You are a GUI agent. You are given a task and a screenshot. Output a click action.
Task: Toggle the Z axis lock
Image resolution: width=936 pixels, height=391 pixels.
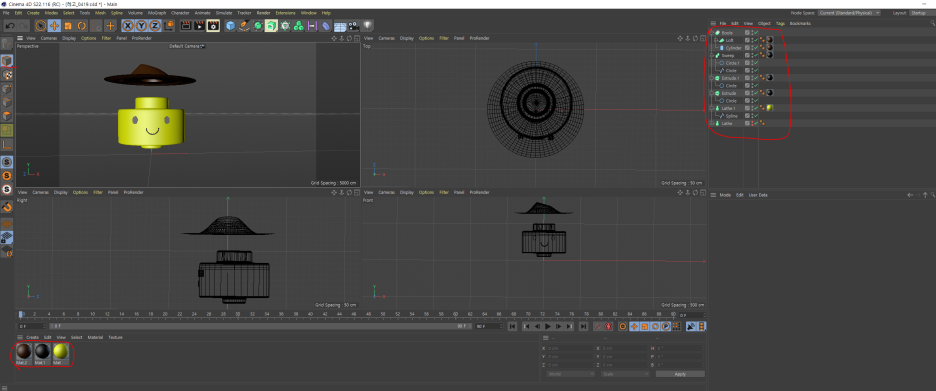click(x=155, y=26)
